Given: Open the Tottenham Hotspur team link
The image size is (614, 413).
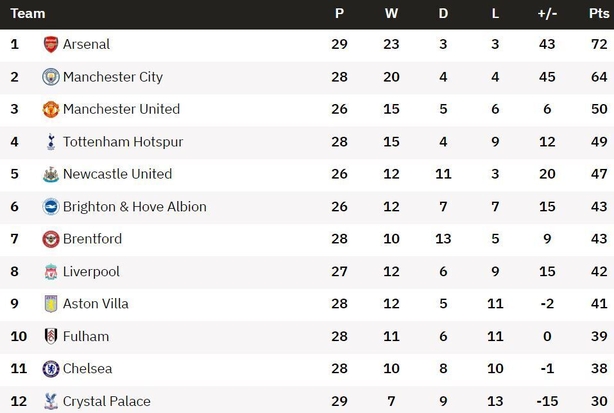Looking at the screenshot, I should (123, 142).
